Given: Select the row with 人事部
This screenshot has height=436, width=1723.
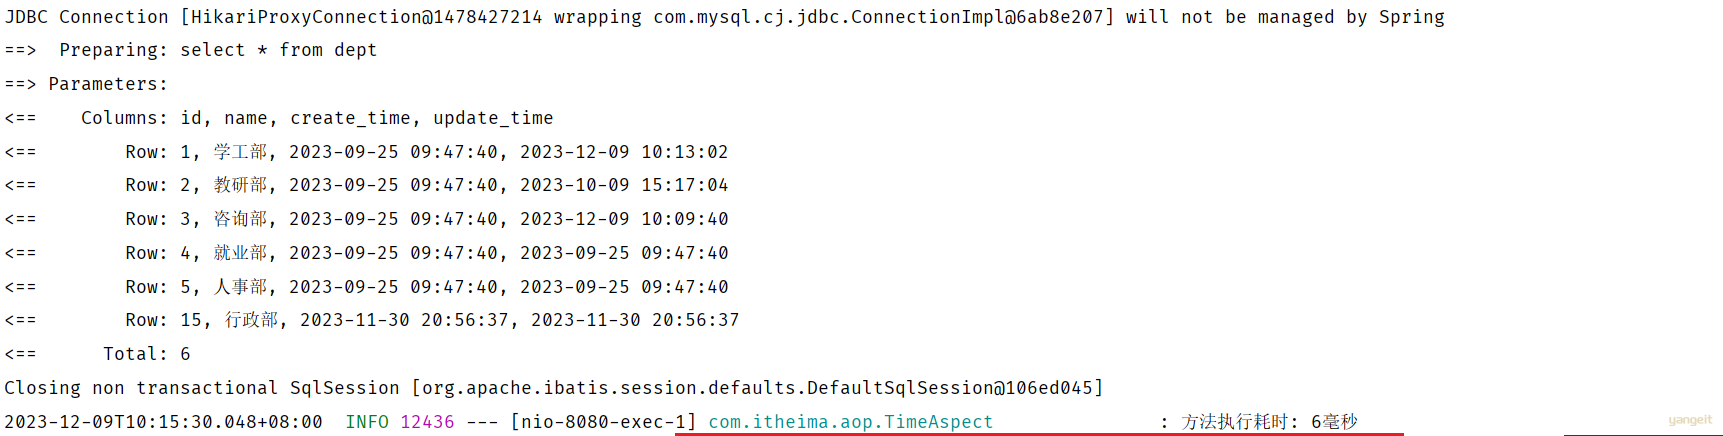Looking at the screenshot, I should click(x=367, y=287).
